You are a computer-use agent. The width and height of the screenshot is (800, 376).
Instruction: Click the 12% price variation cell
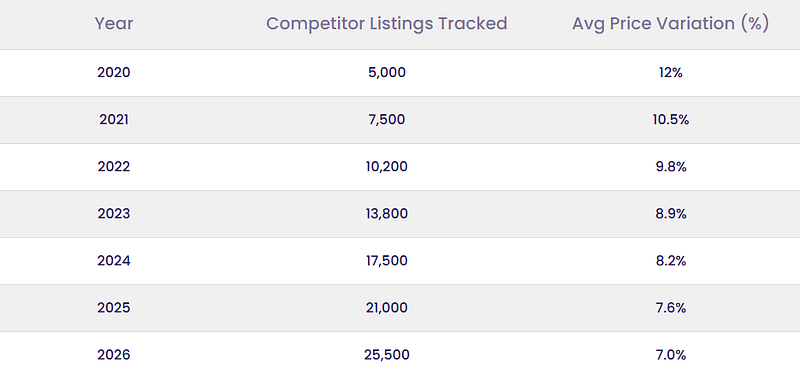(x=670, y=72)
